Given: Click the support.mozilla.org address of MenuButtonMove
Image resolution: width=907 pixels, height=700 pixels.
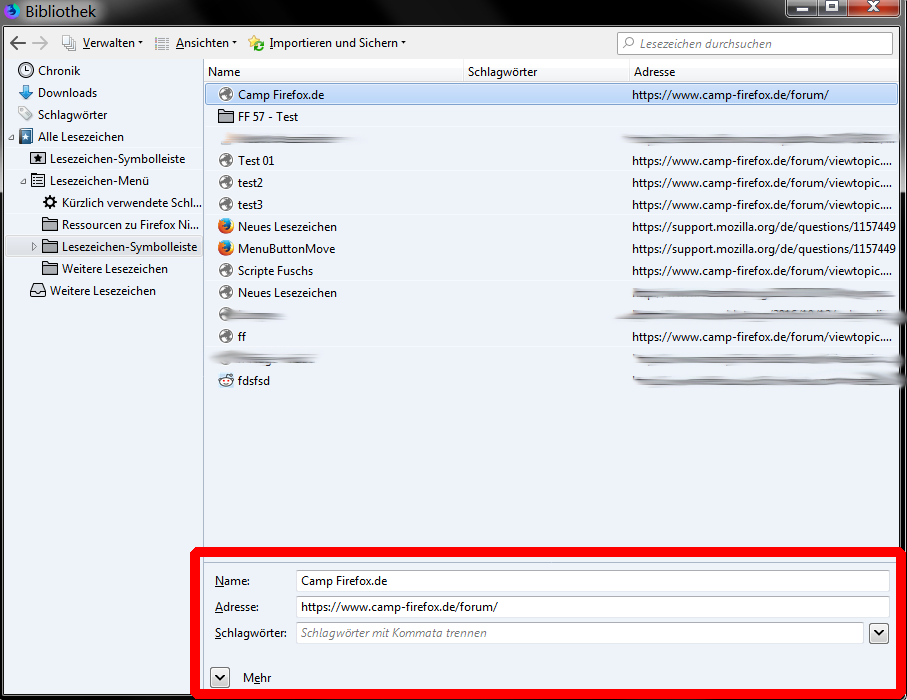Looking at the screenshot, I should [x=764, y=249].
